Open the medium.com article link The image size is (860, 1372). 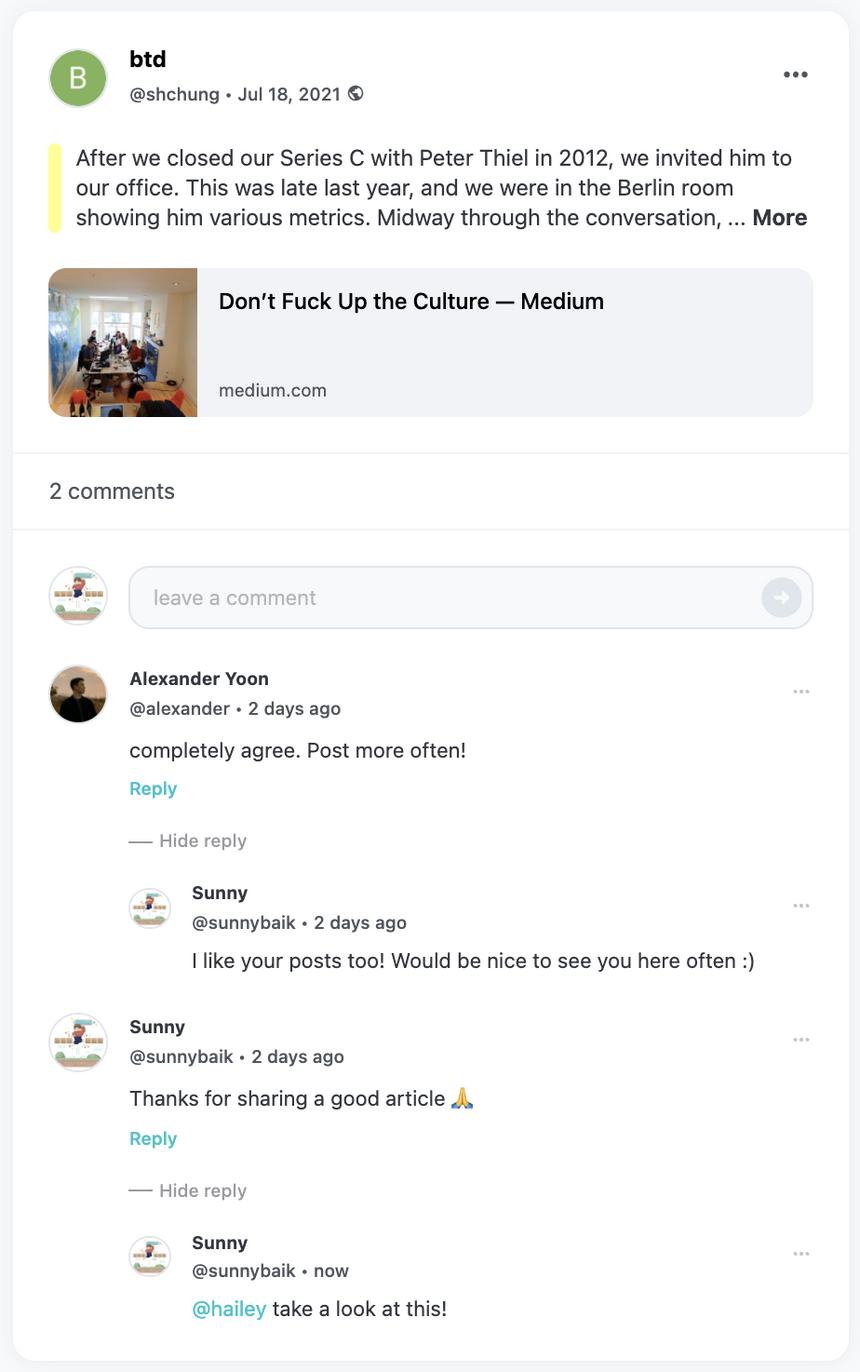pyautogui.click(x=272, y=390)
